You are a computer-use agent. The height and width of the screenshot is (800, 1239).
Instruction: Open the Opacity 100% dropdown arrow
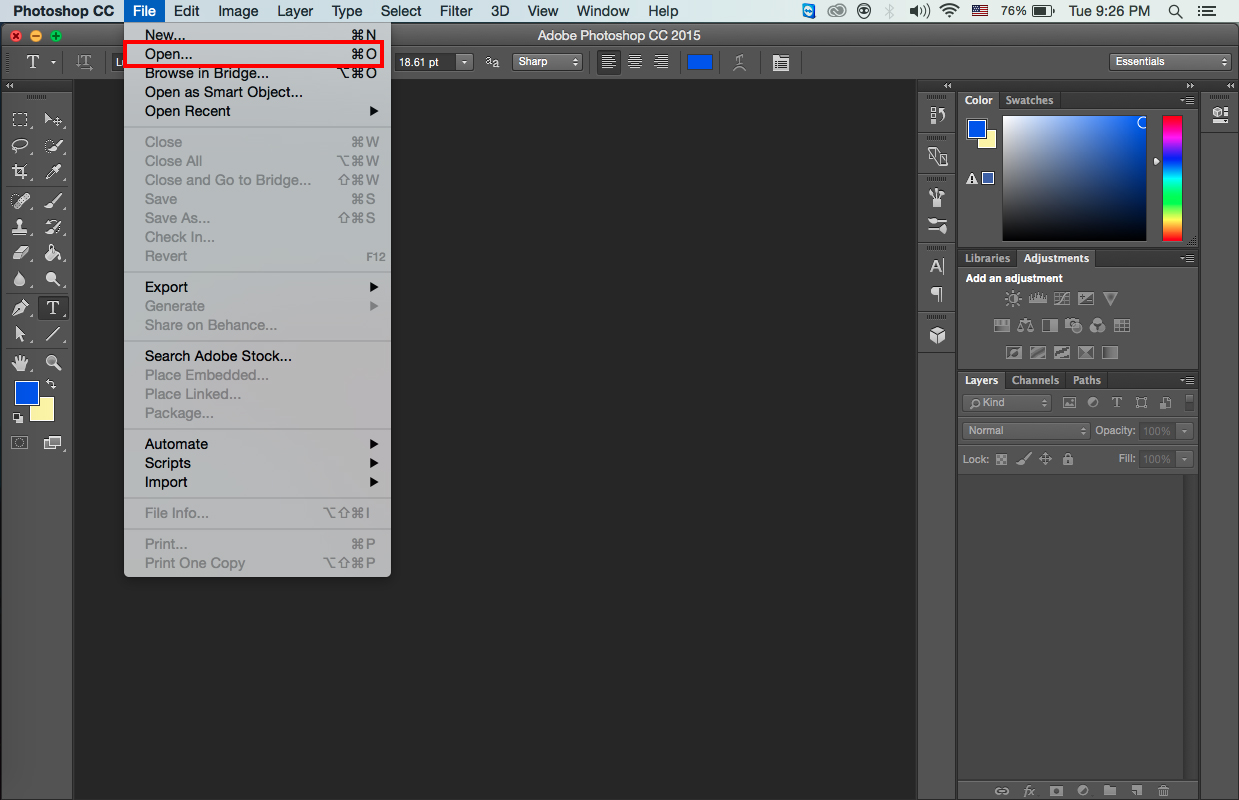coord(1185,431)
